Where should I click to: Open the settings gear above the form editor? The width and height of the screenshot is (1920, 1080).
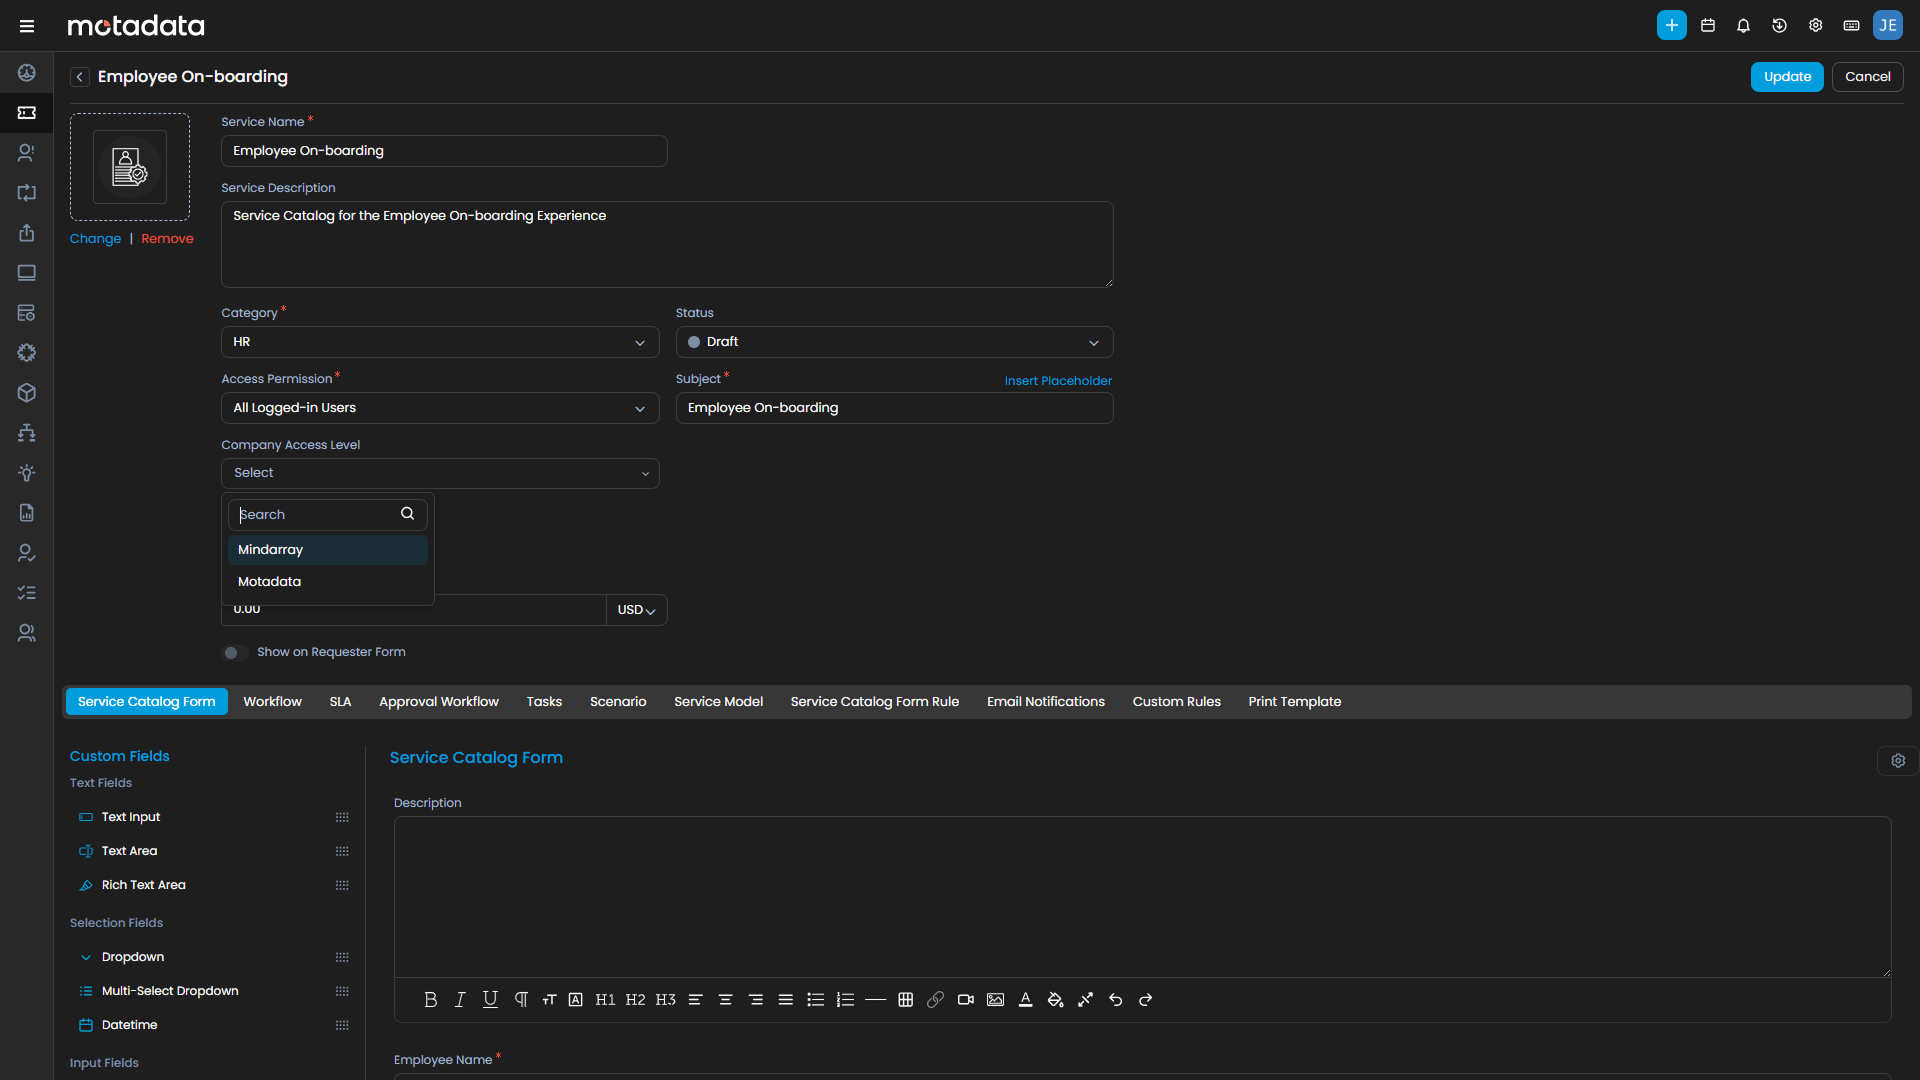pyautogui.click(x=1899, y=761)
